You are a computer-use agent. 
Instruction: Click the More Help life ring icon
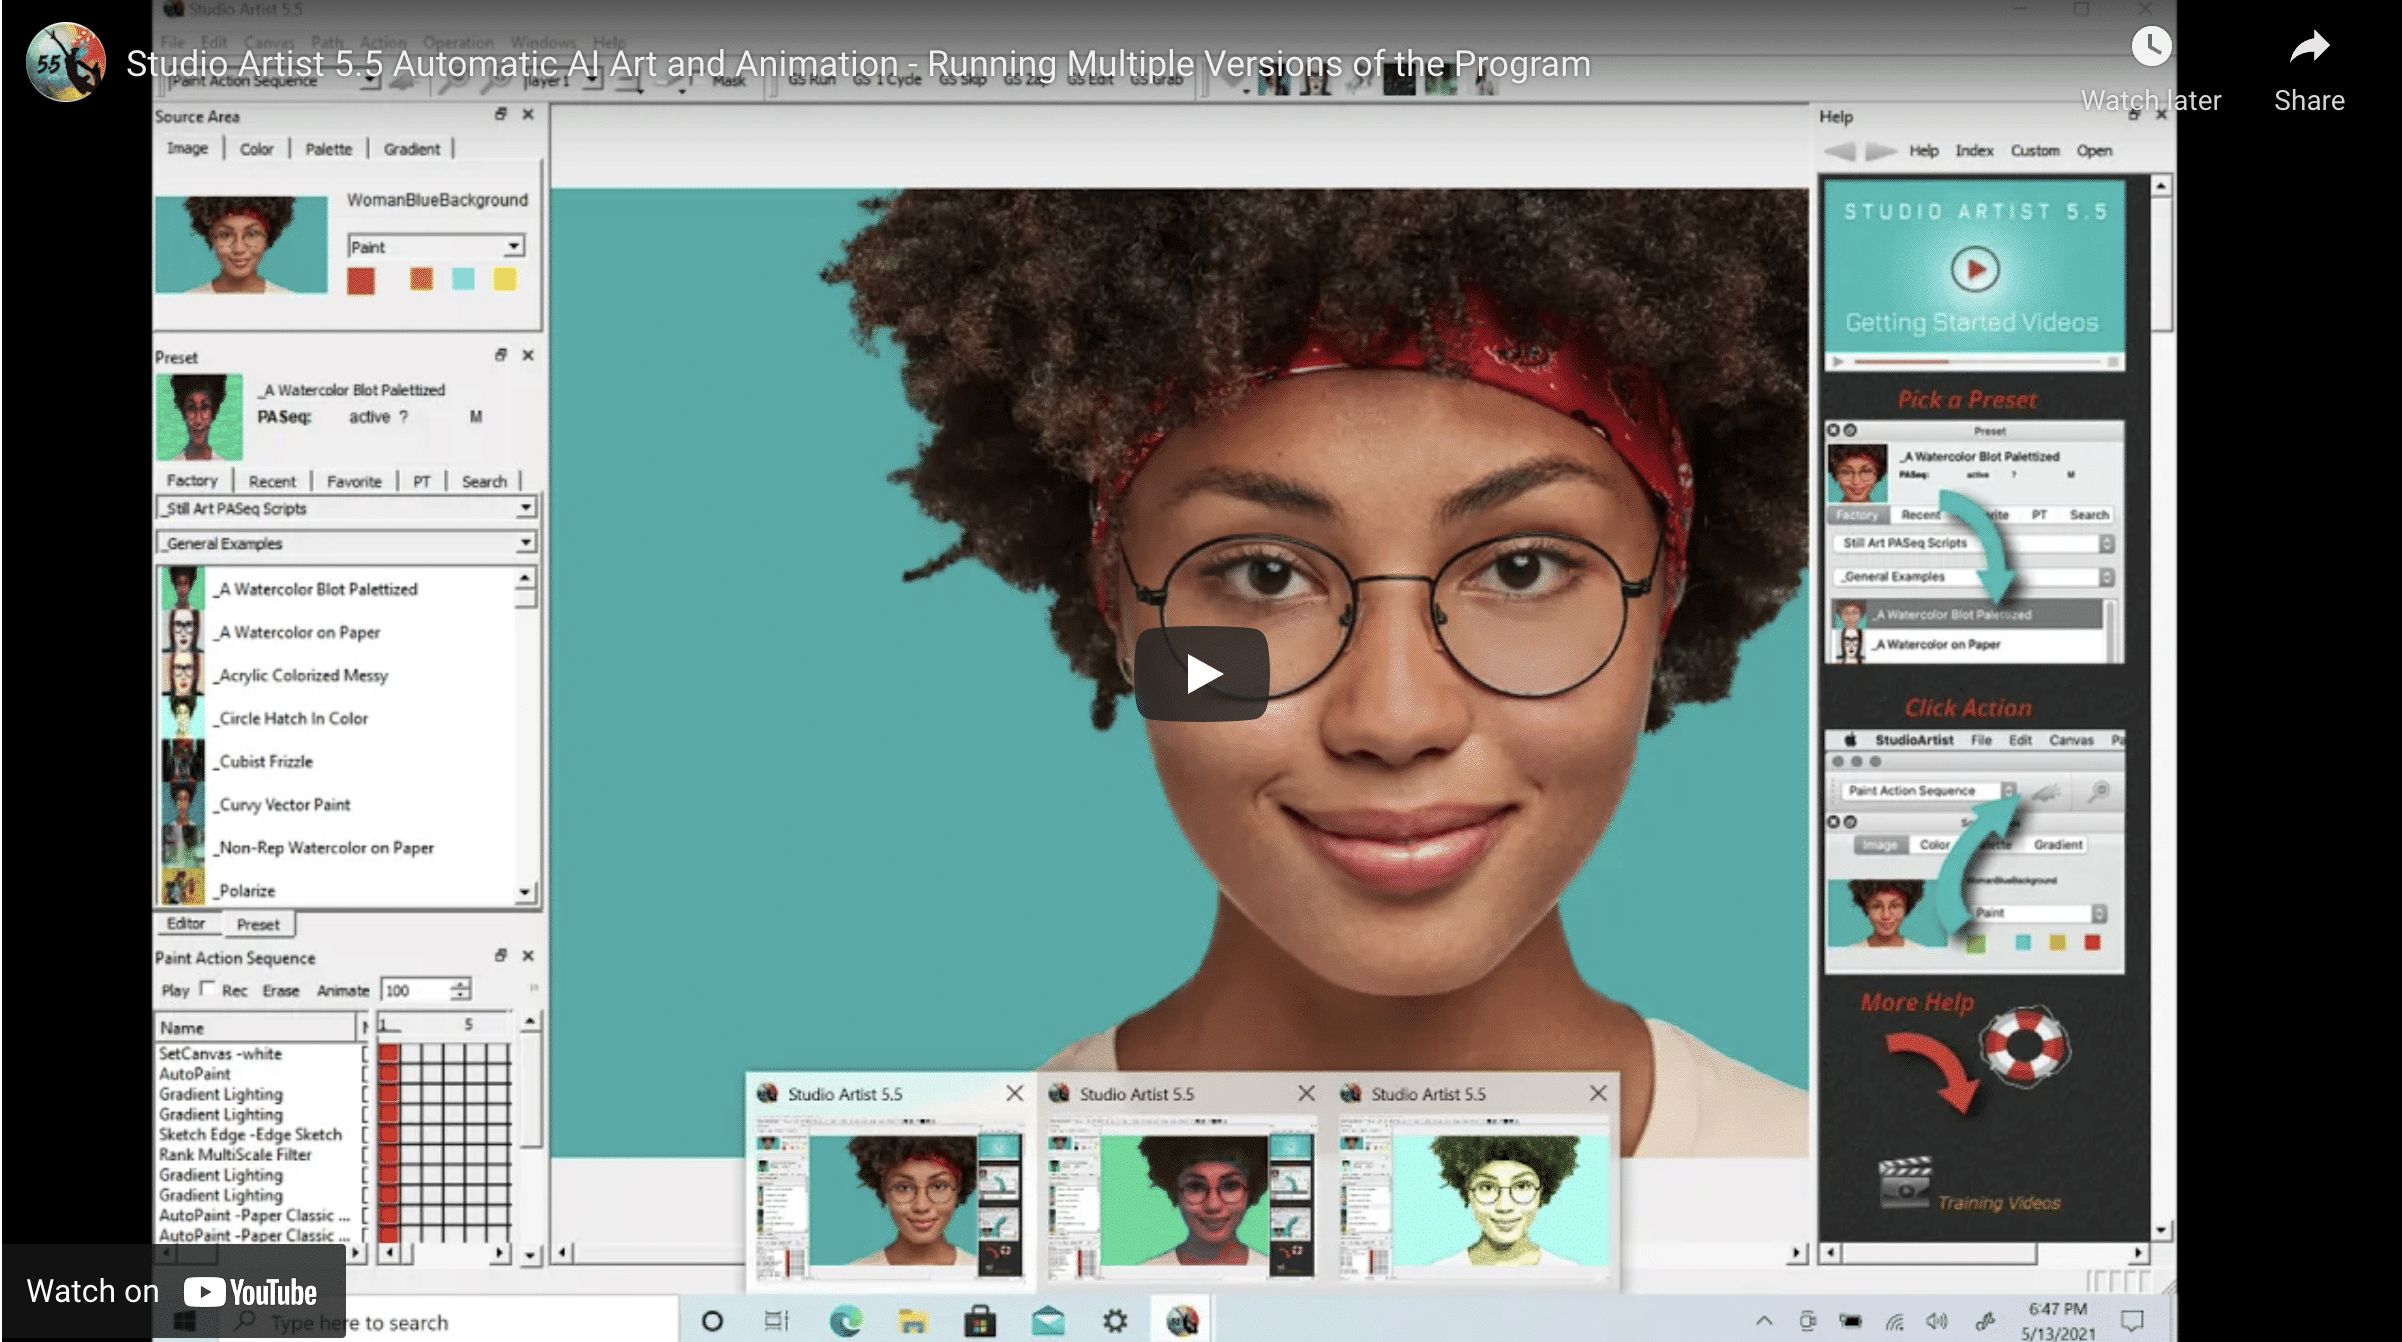(x=2024, y=1046)
